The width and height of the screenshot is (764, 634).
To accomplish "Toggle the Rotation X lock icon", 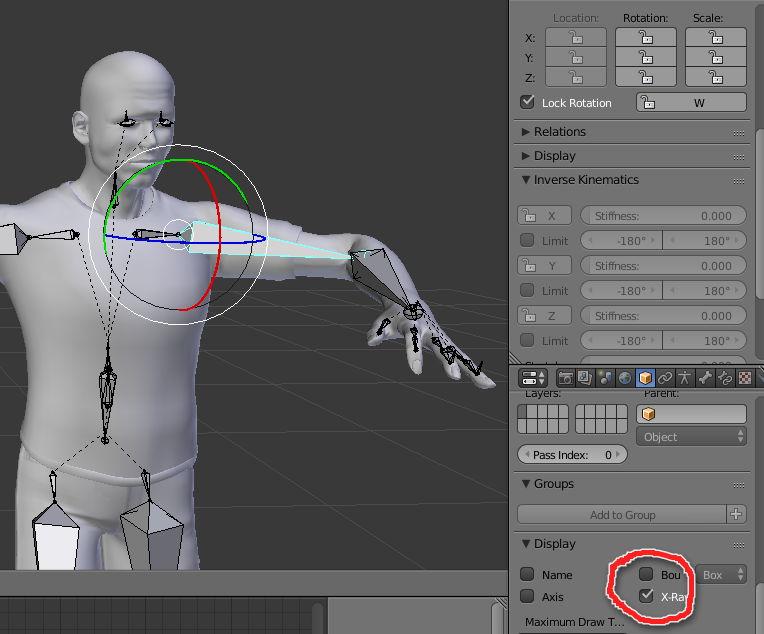I will pos(645,37).
